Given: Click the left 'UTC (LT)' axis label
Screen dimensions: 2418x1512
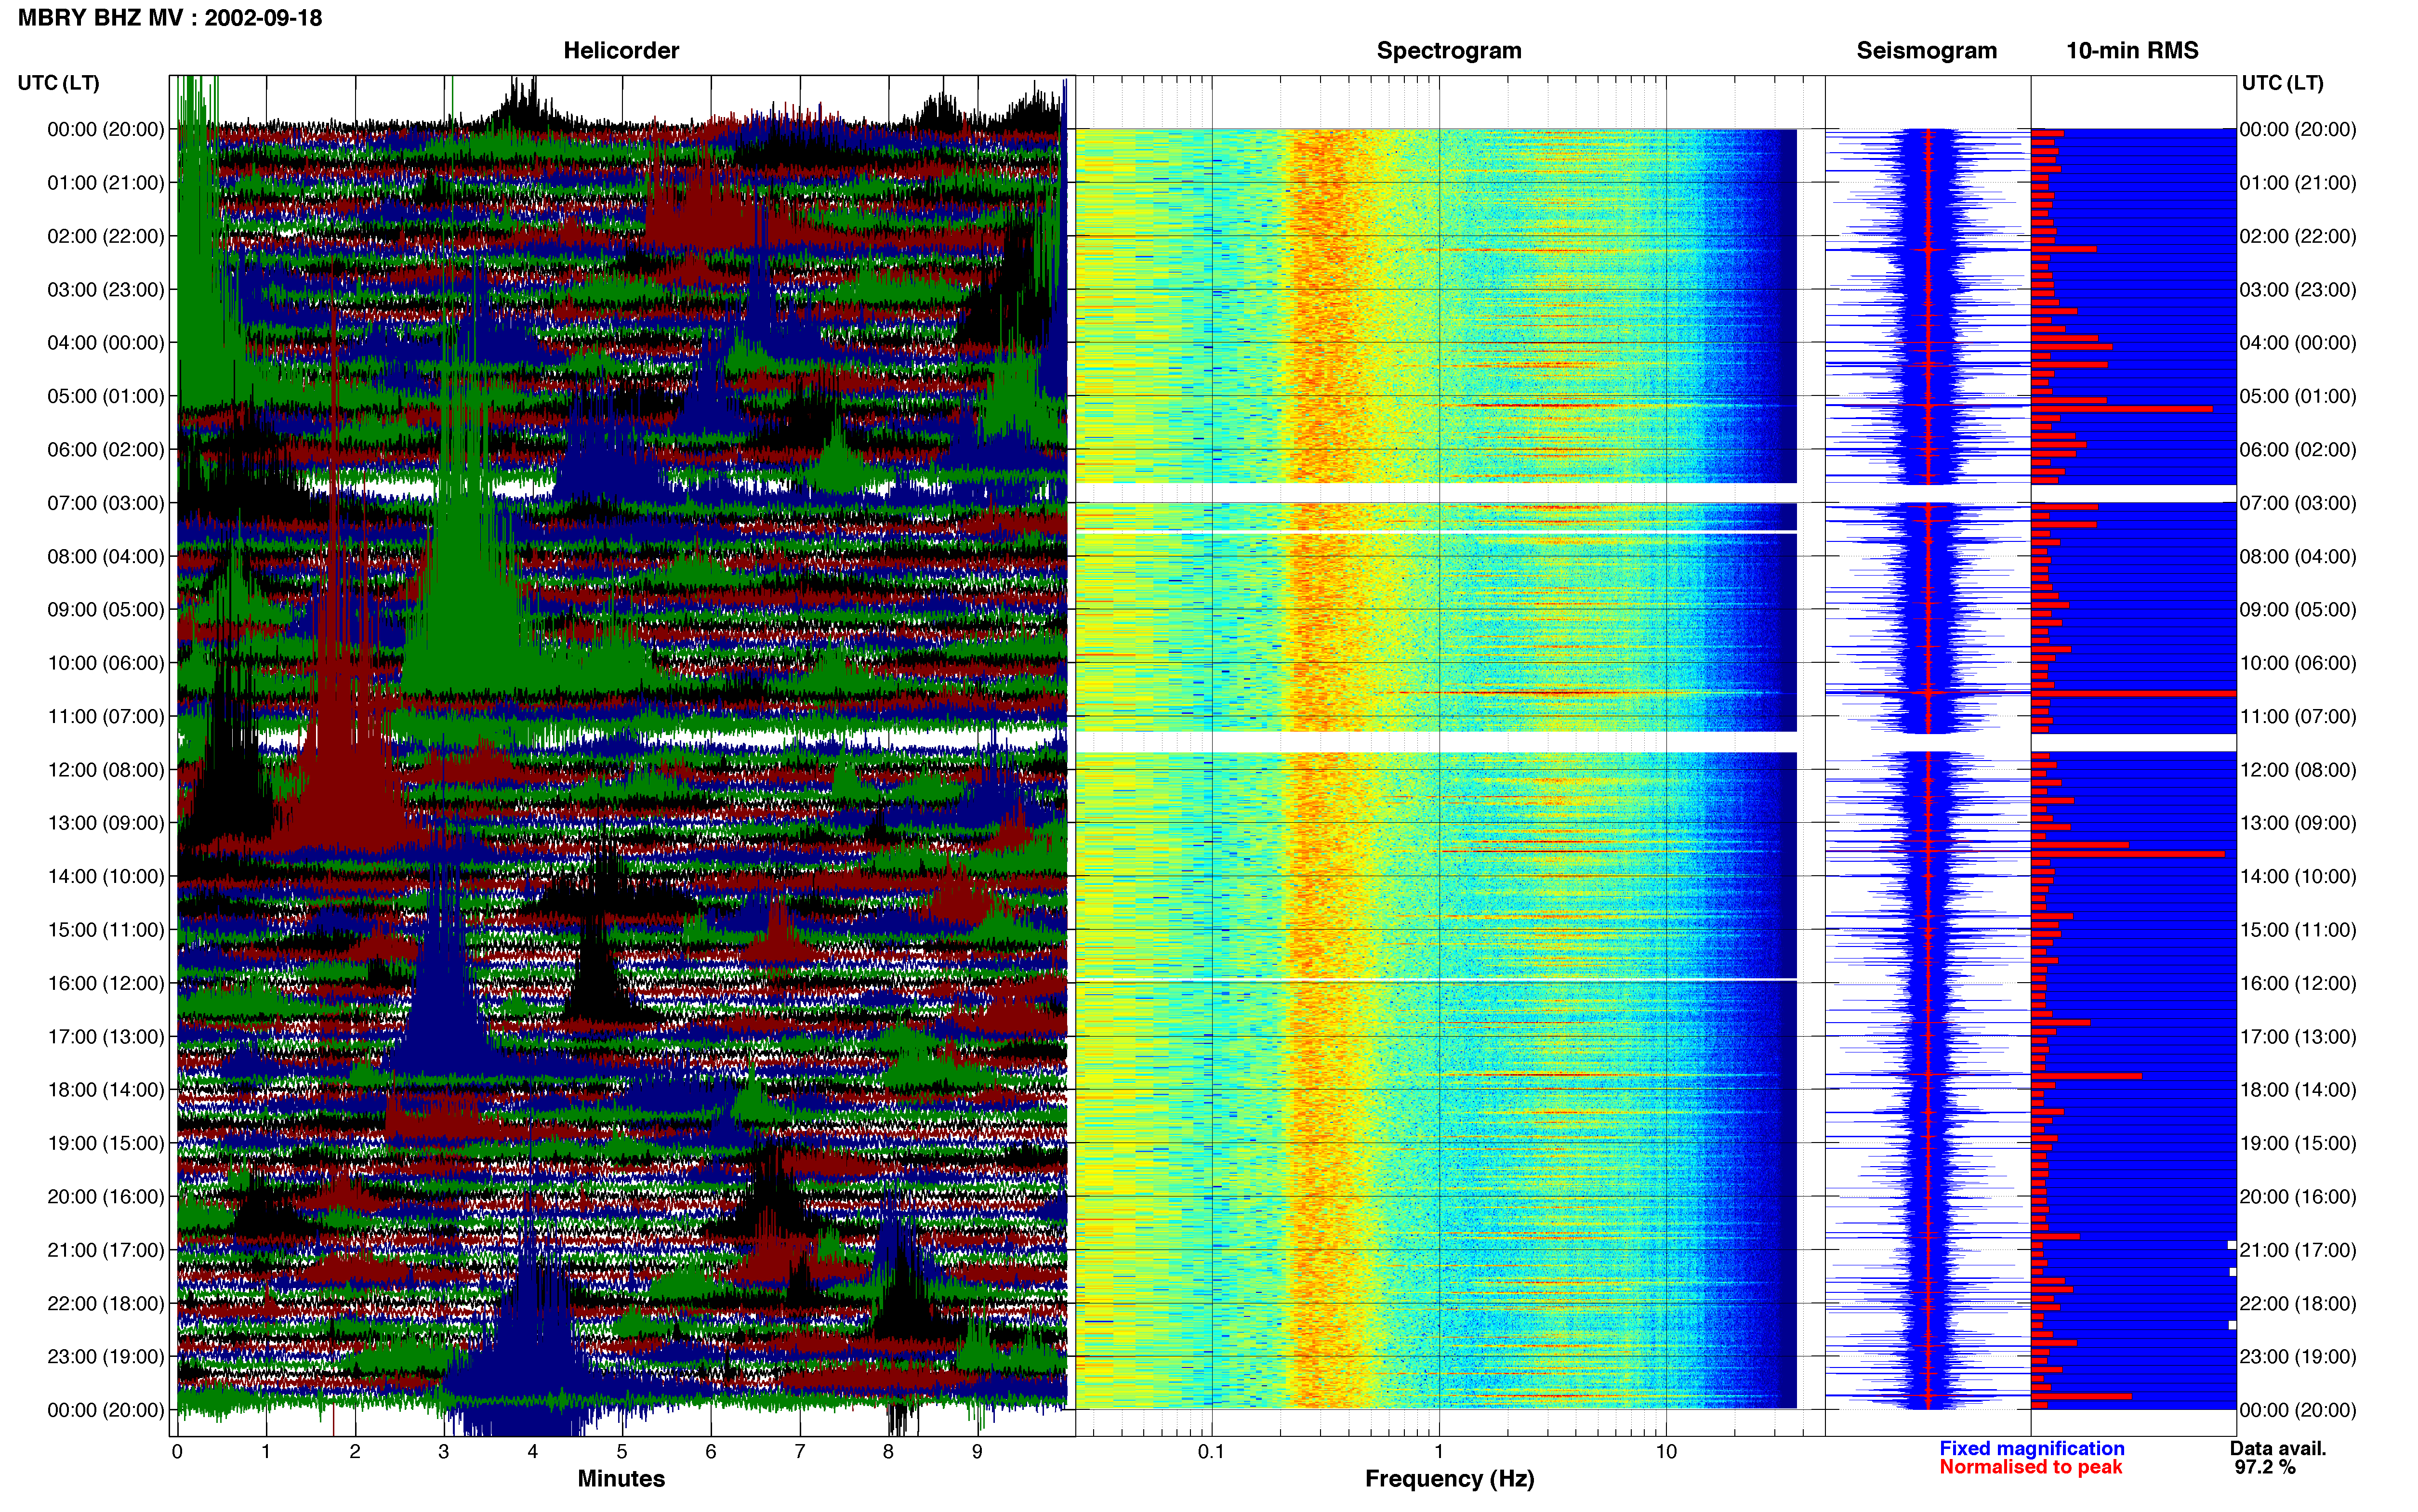Looking at the screenshot, I should click(x=59, y=83).
